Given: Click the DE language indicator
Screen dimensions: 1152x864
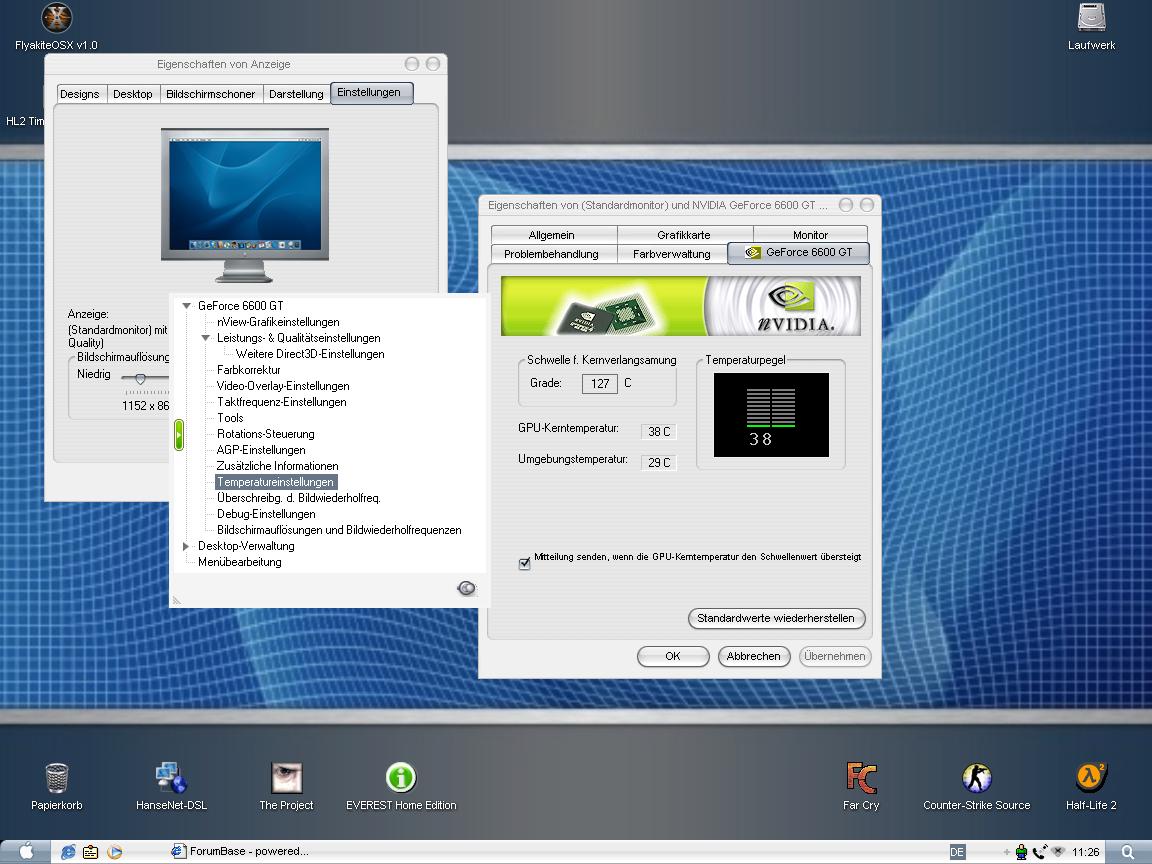Looking at the screenshot, I should (957, 852).
